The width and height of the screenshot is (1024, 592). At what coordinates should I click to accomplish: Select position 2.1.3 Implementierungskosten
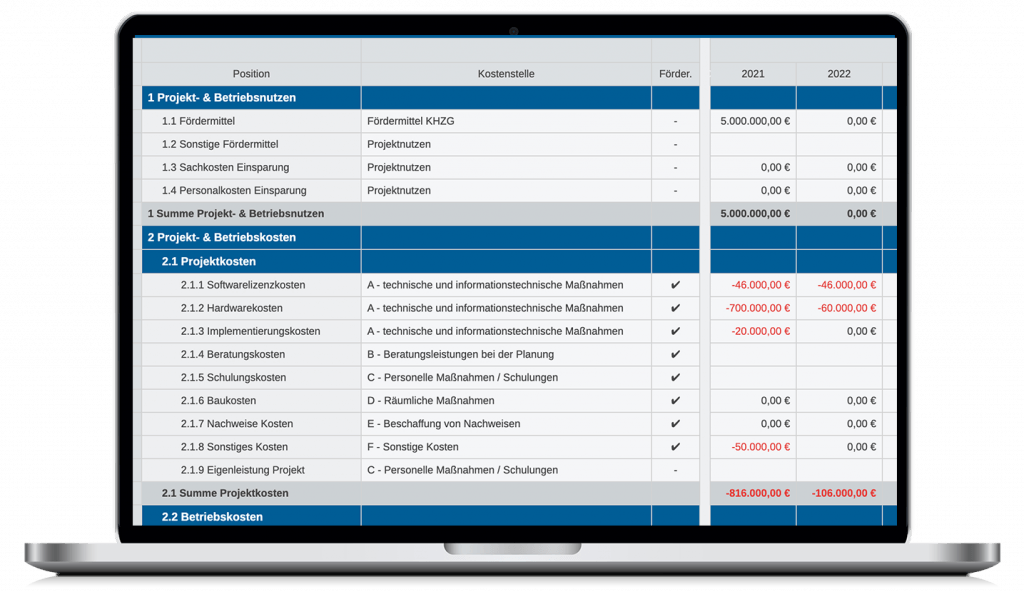[x=250, y=331]
